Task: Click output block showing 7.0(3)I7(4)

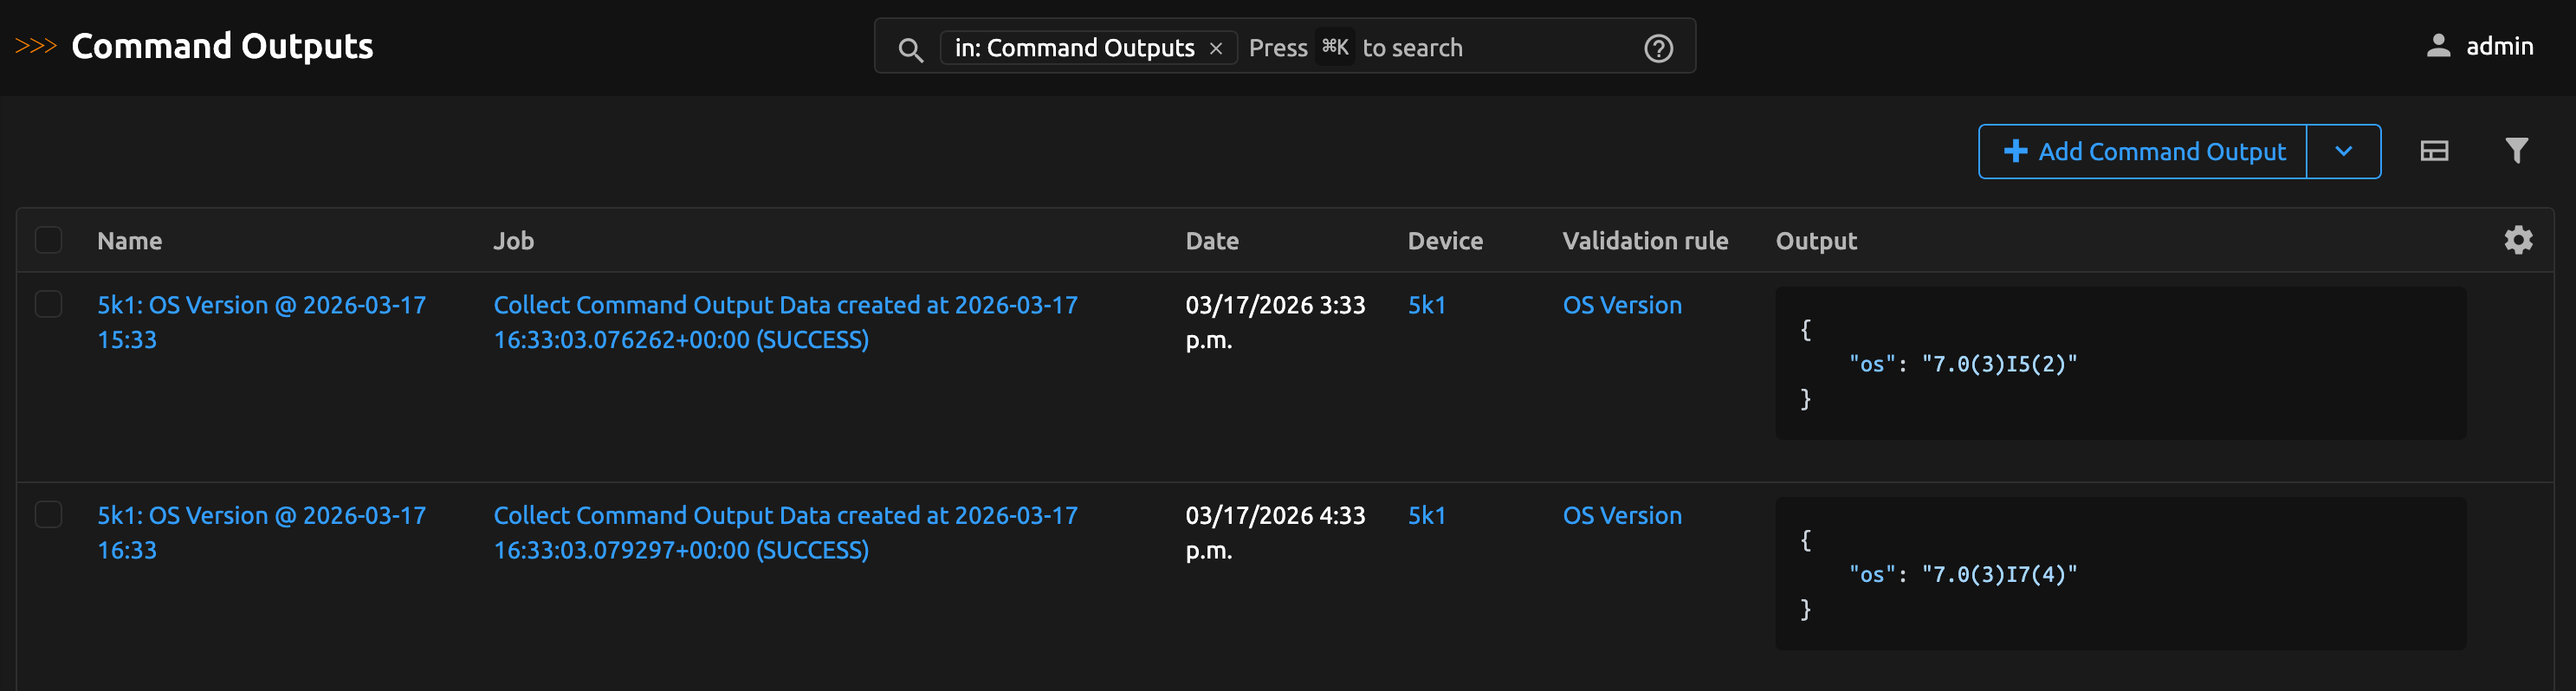Action: tap(2120, 573)
